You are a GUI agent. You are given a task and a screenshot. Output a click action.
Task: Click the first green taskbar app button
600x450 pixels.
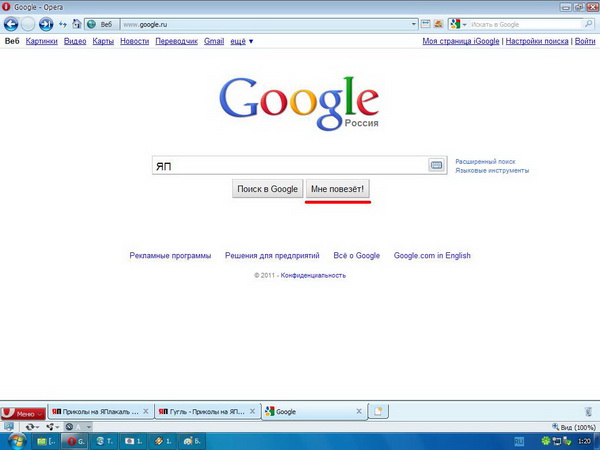[45, 442]
